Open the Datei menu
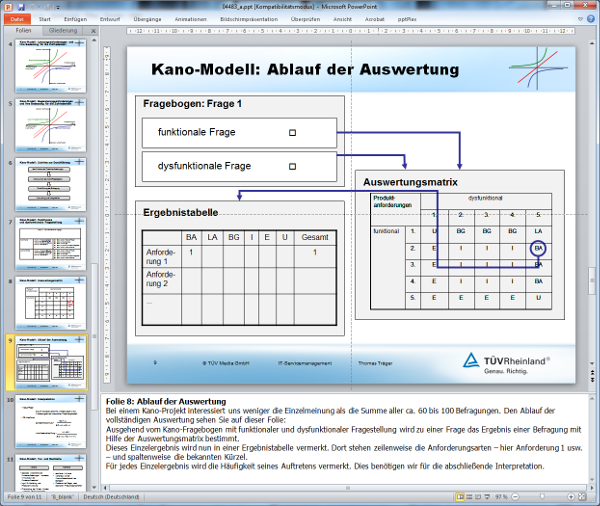This screenshot has width=600, height=506. (17, 18)
